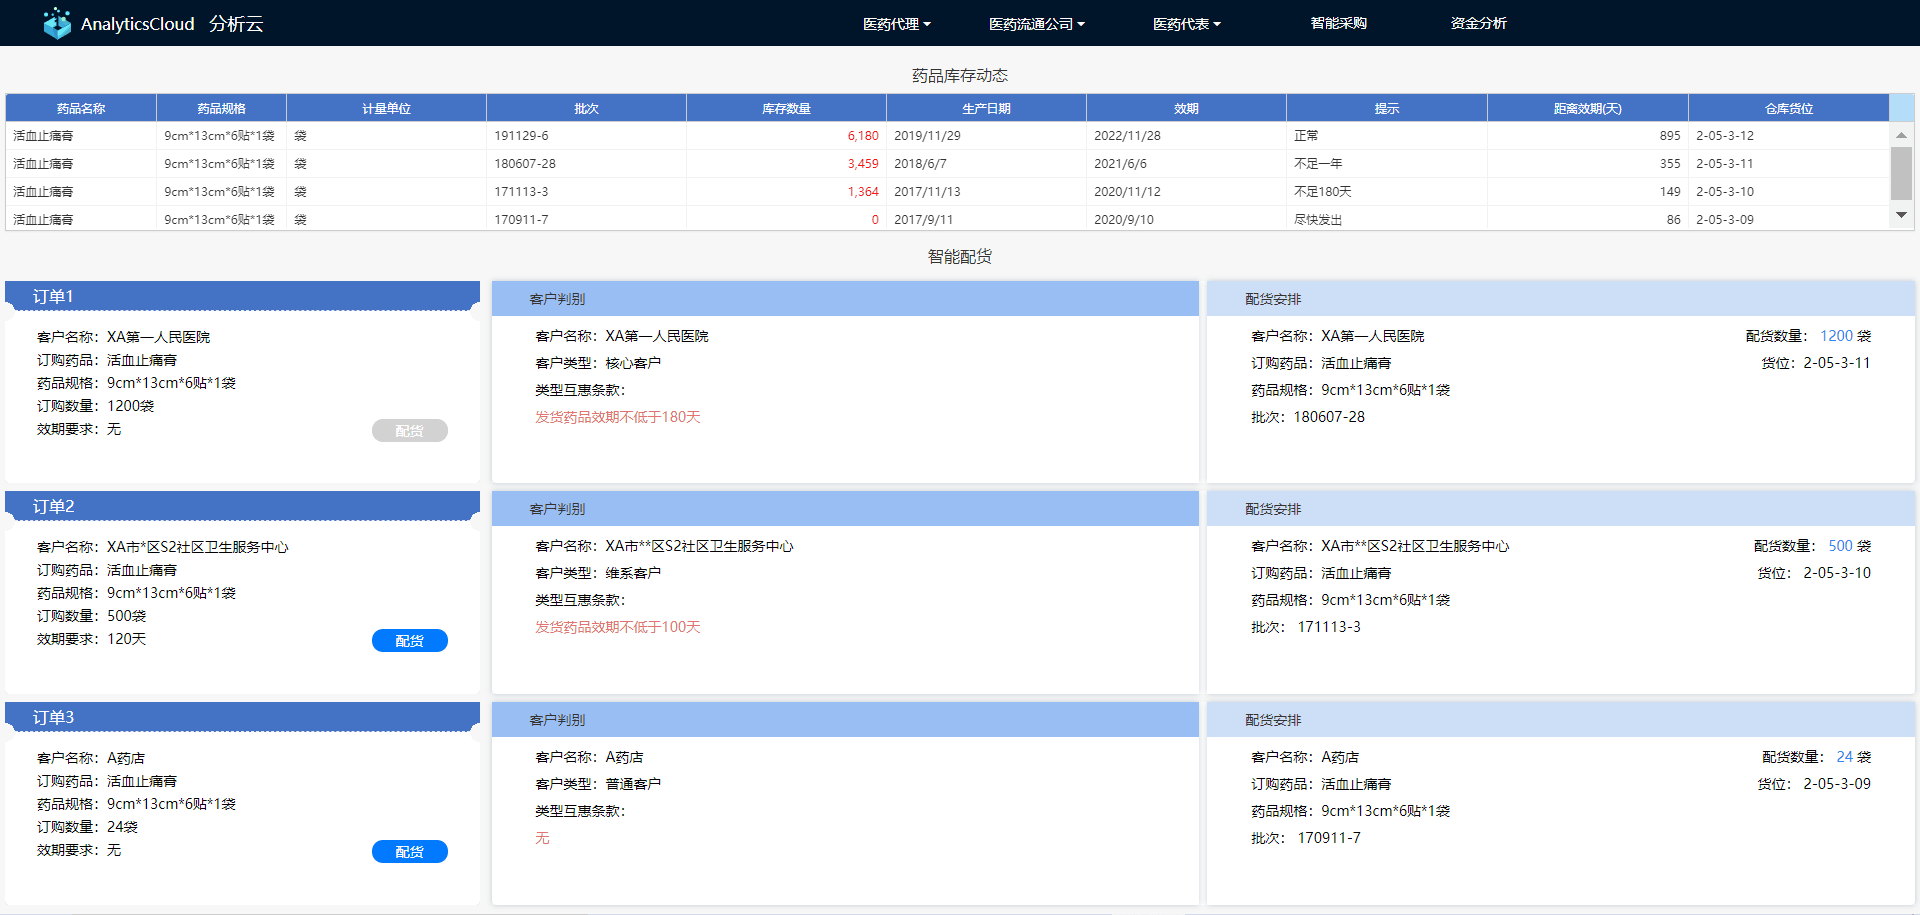Image resolution: width=1920 pixels, height=915 pixels.
Task: Click the 配货 button for 订单2
Action: [x=410, y=640]
